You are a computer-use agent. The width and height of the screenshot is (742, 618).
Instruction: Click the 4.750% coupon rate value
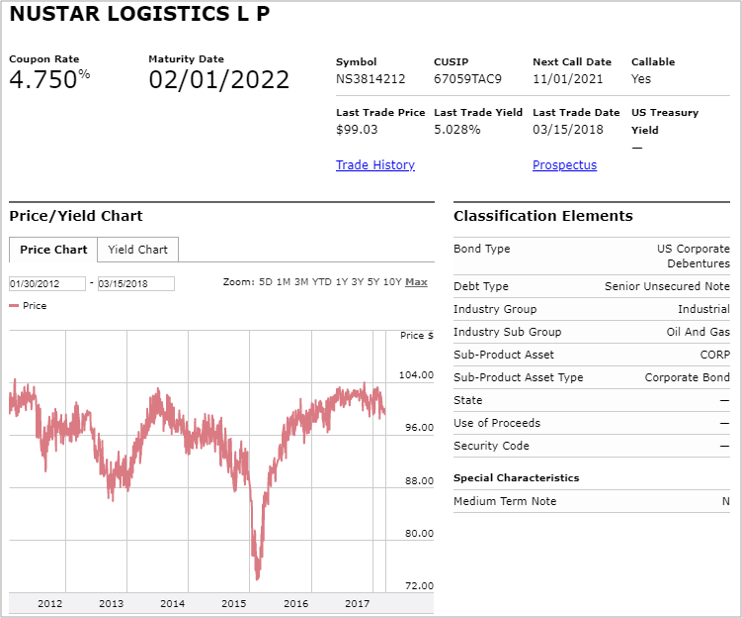click(50, 79)
